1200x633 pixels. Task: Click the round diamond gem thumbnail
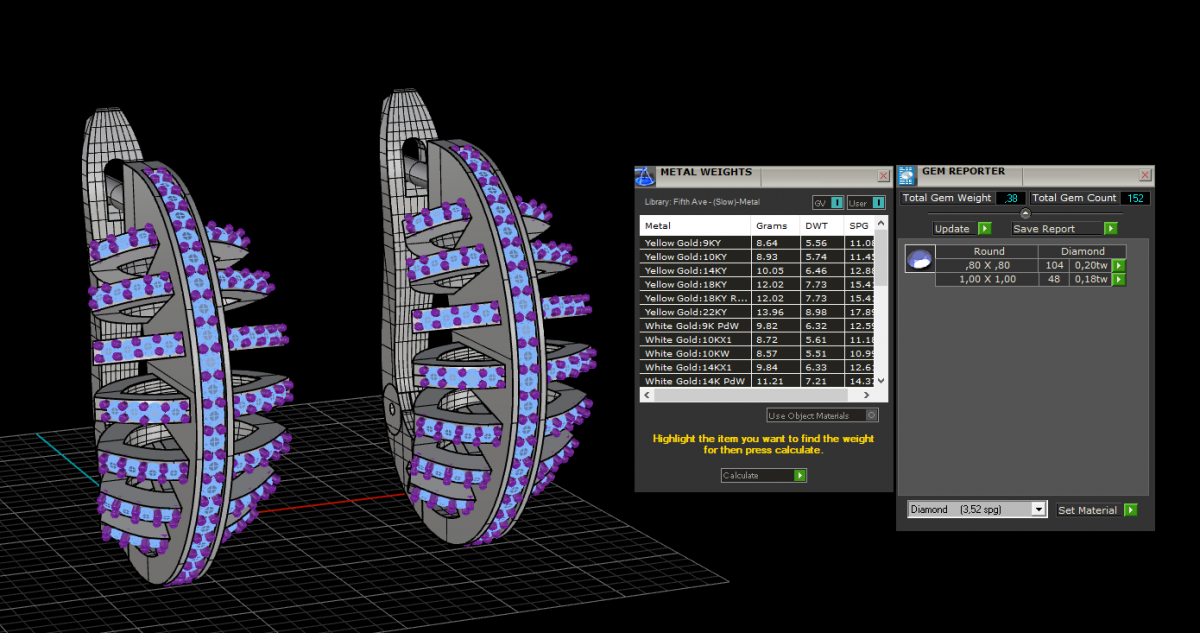click(x=919, y=260)
